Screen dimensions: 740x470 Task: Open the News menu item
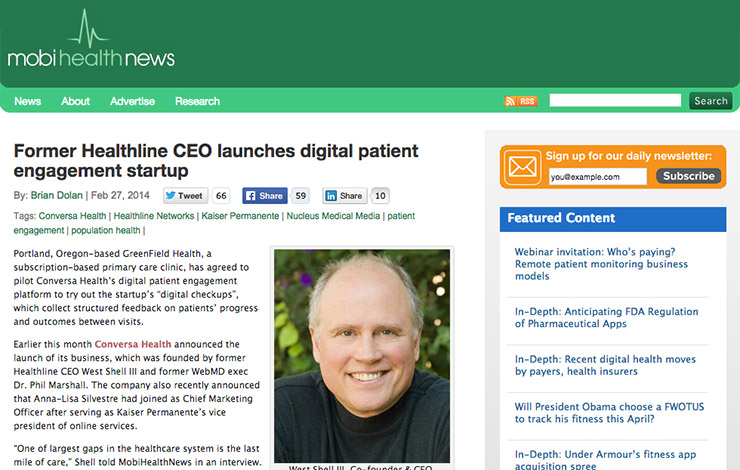27,101
